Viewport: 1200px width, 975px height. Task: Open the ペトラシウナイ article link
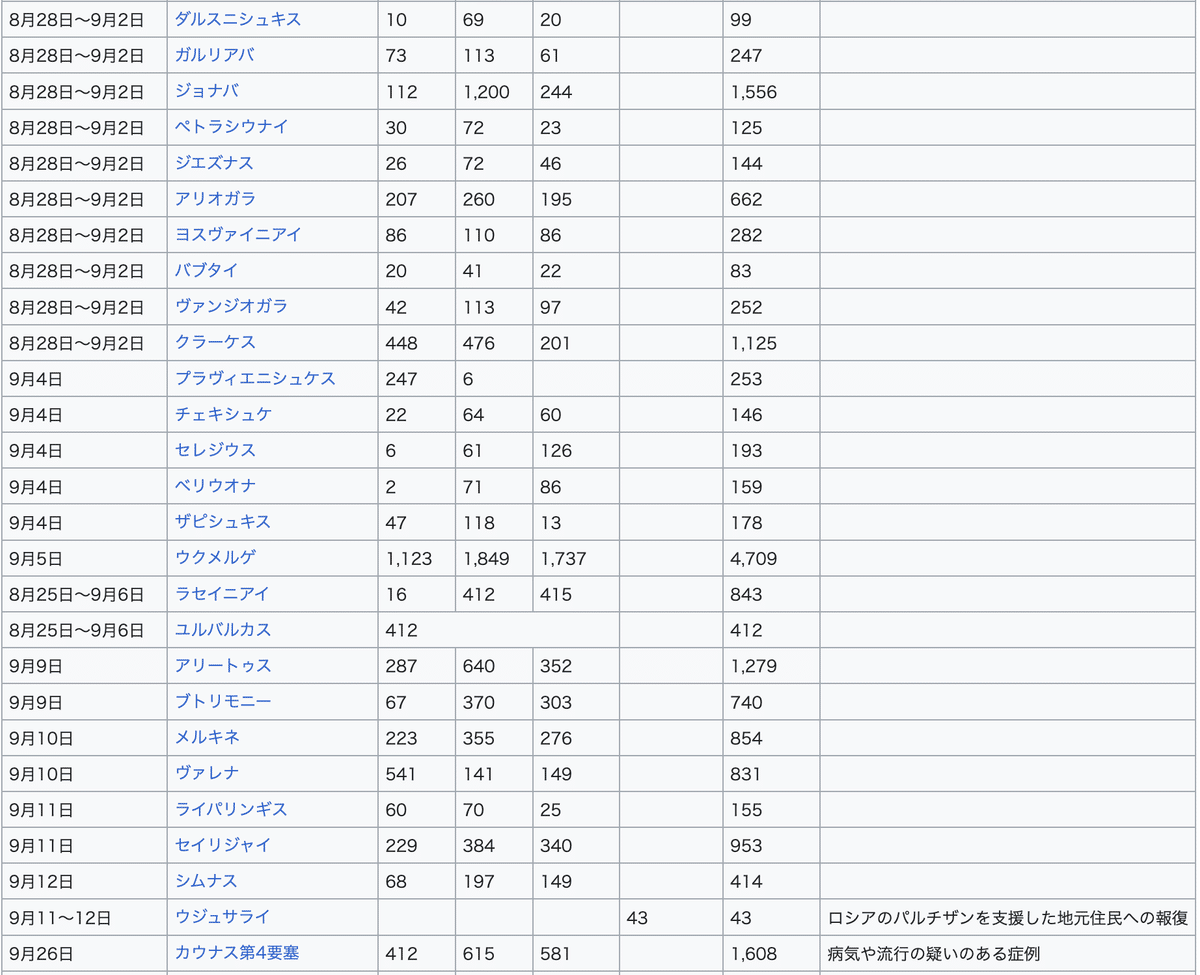[232, 127]
